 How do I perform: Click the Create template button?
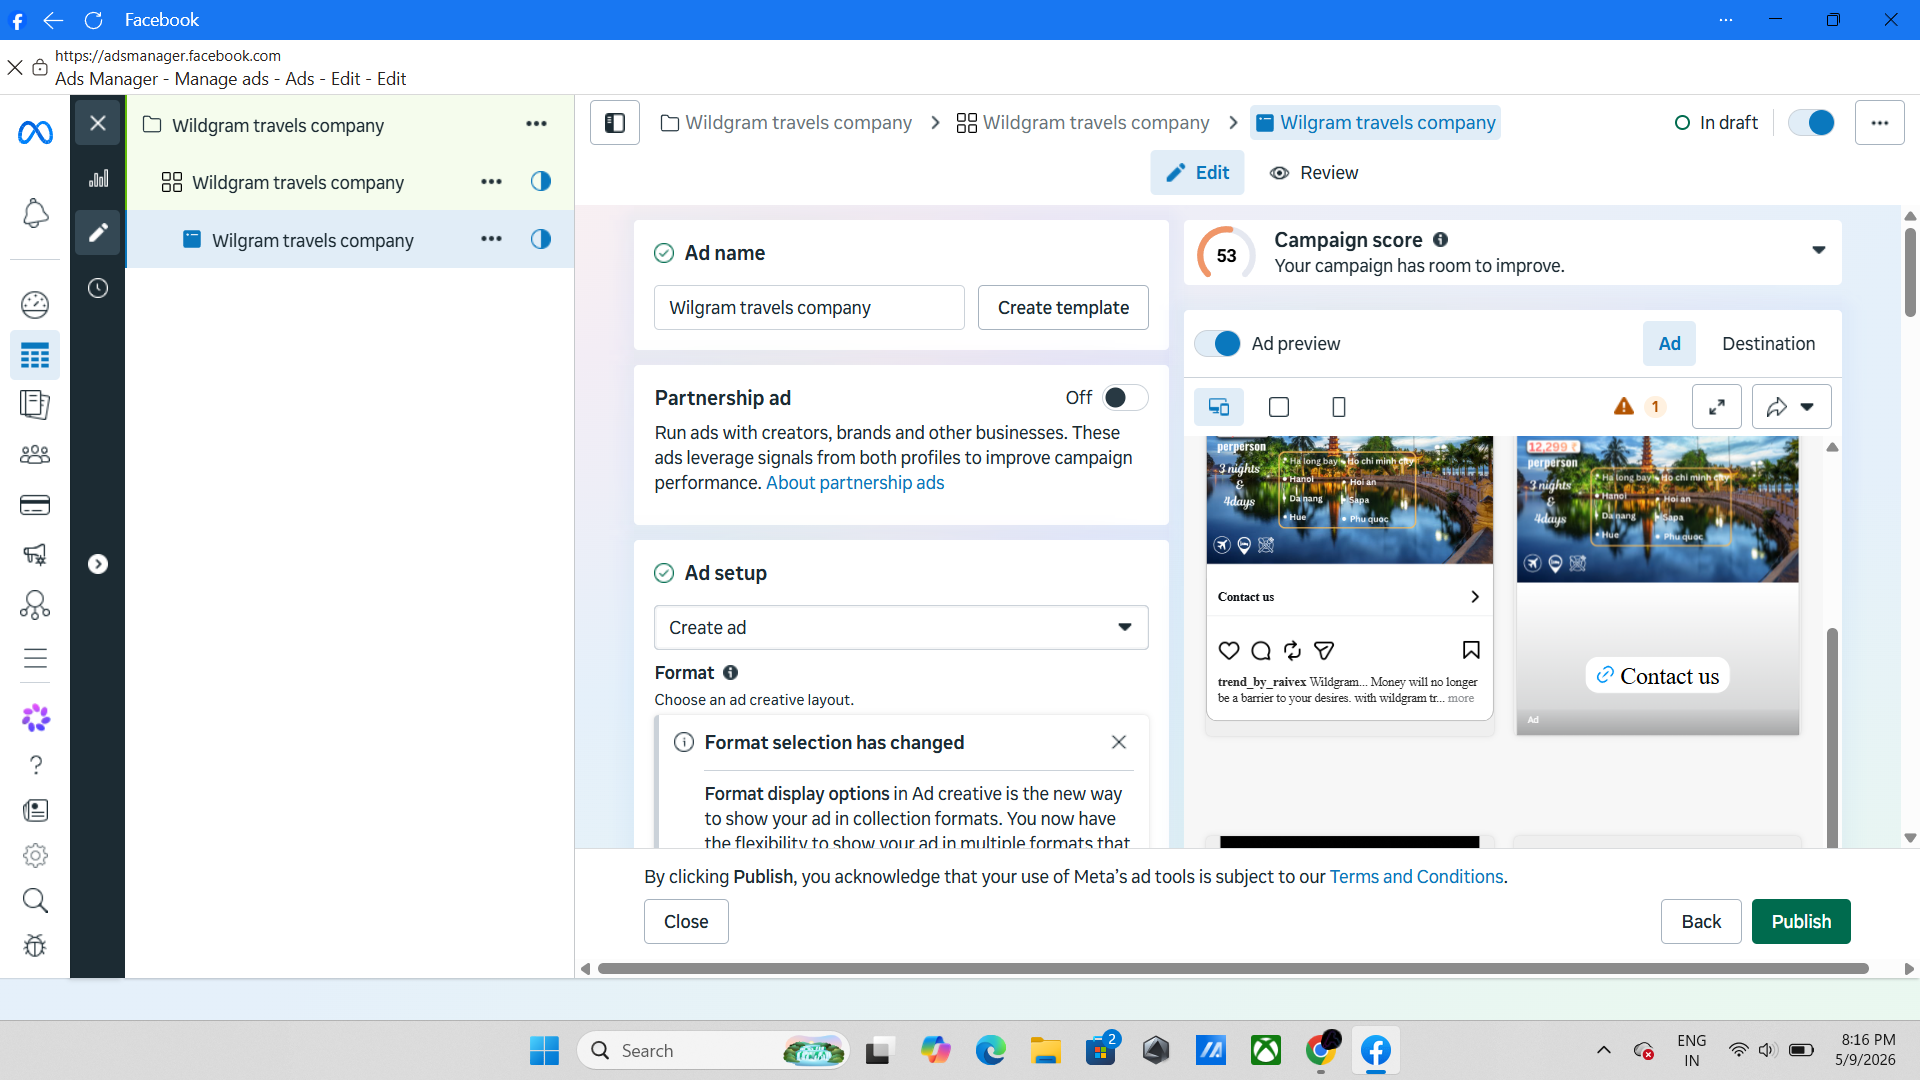tap(1063, 308)
